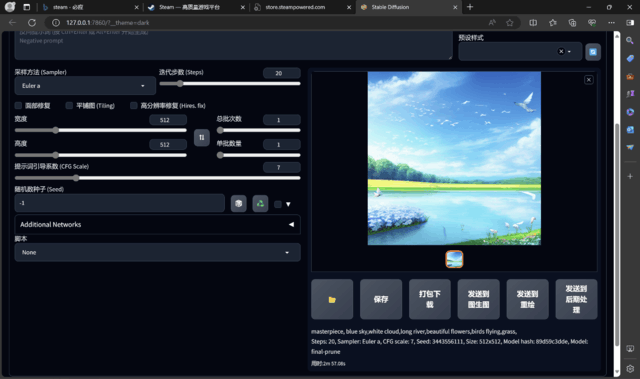The image size is (640, 379).
Task: Swap width and height with arrows icon
Action: (202, 137)
